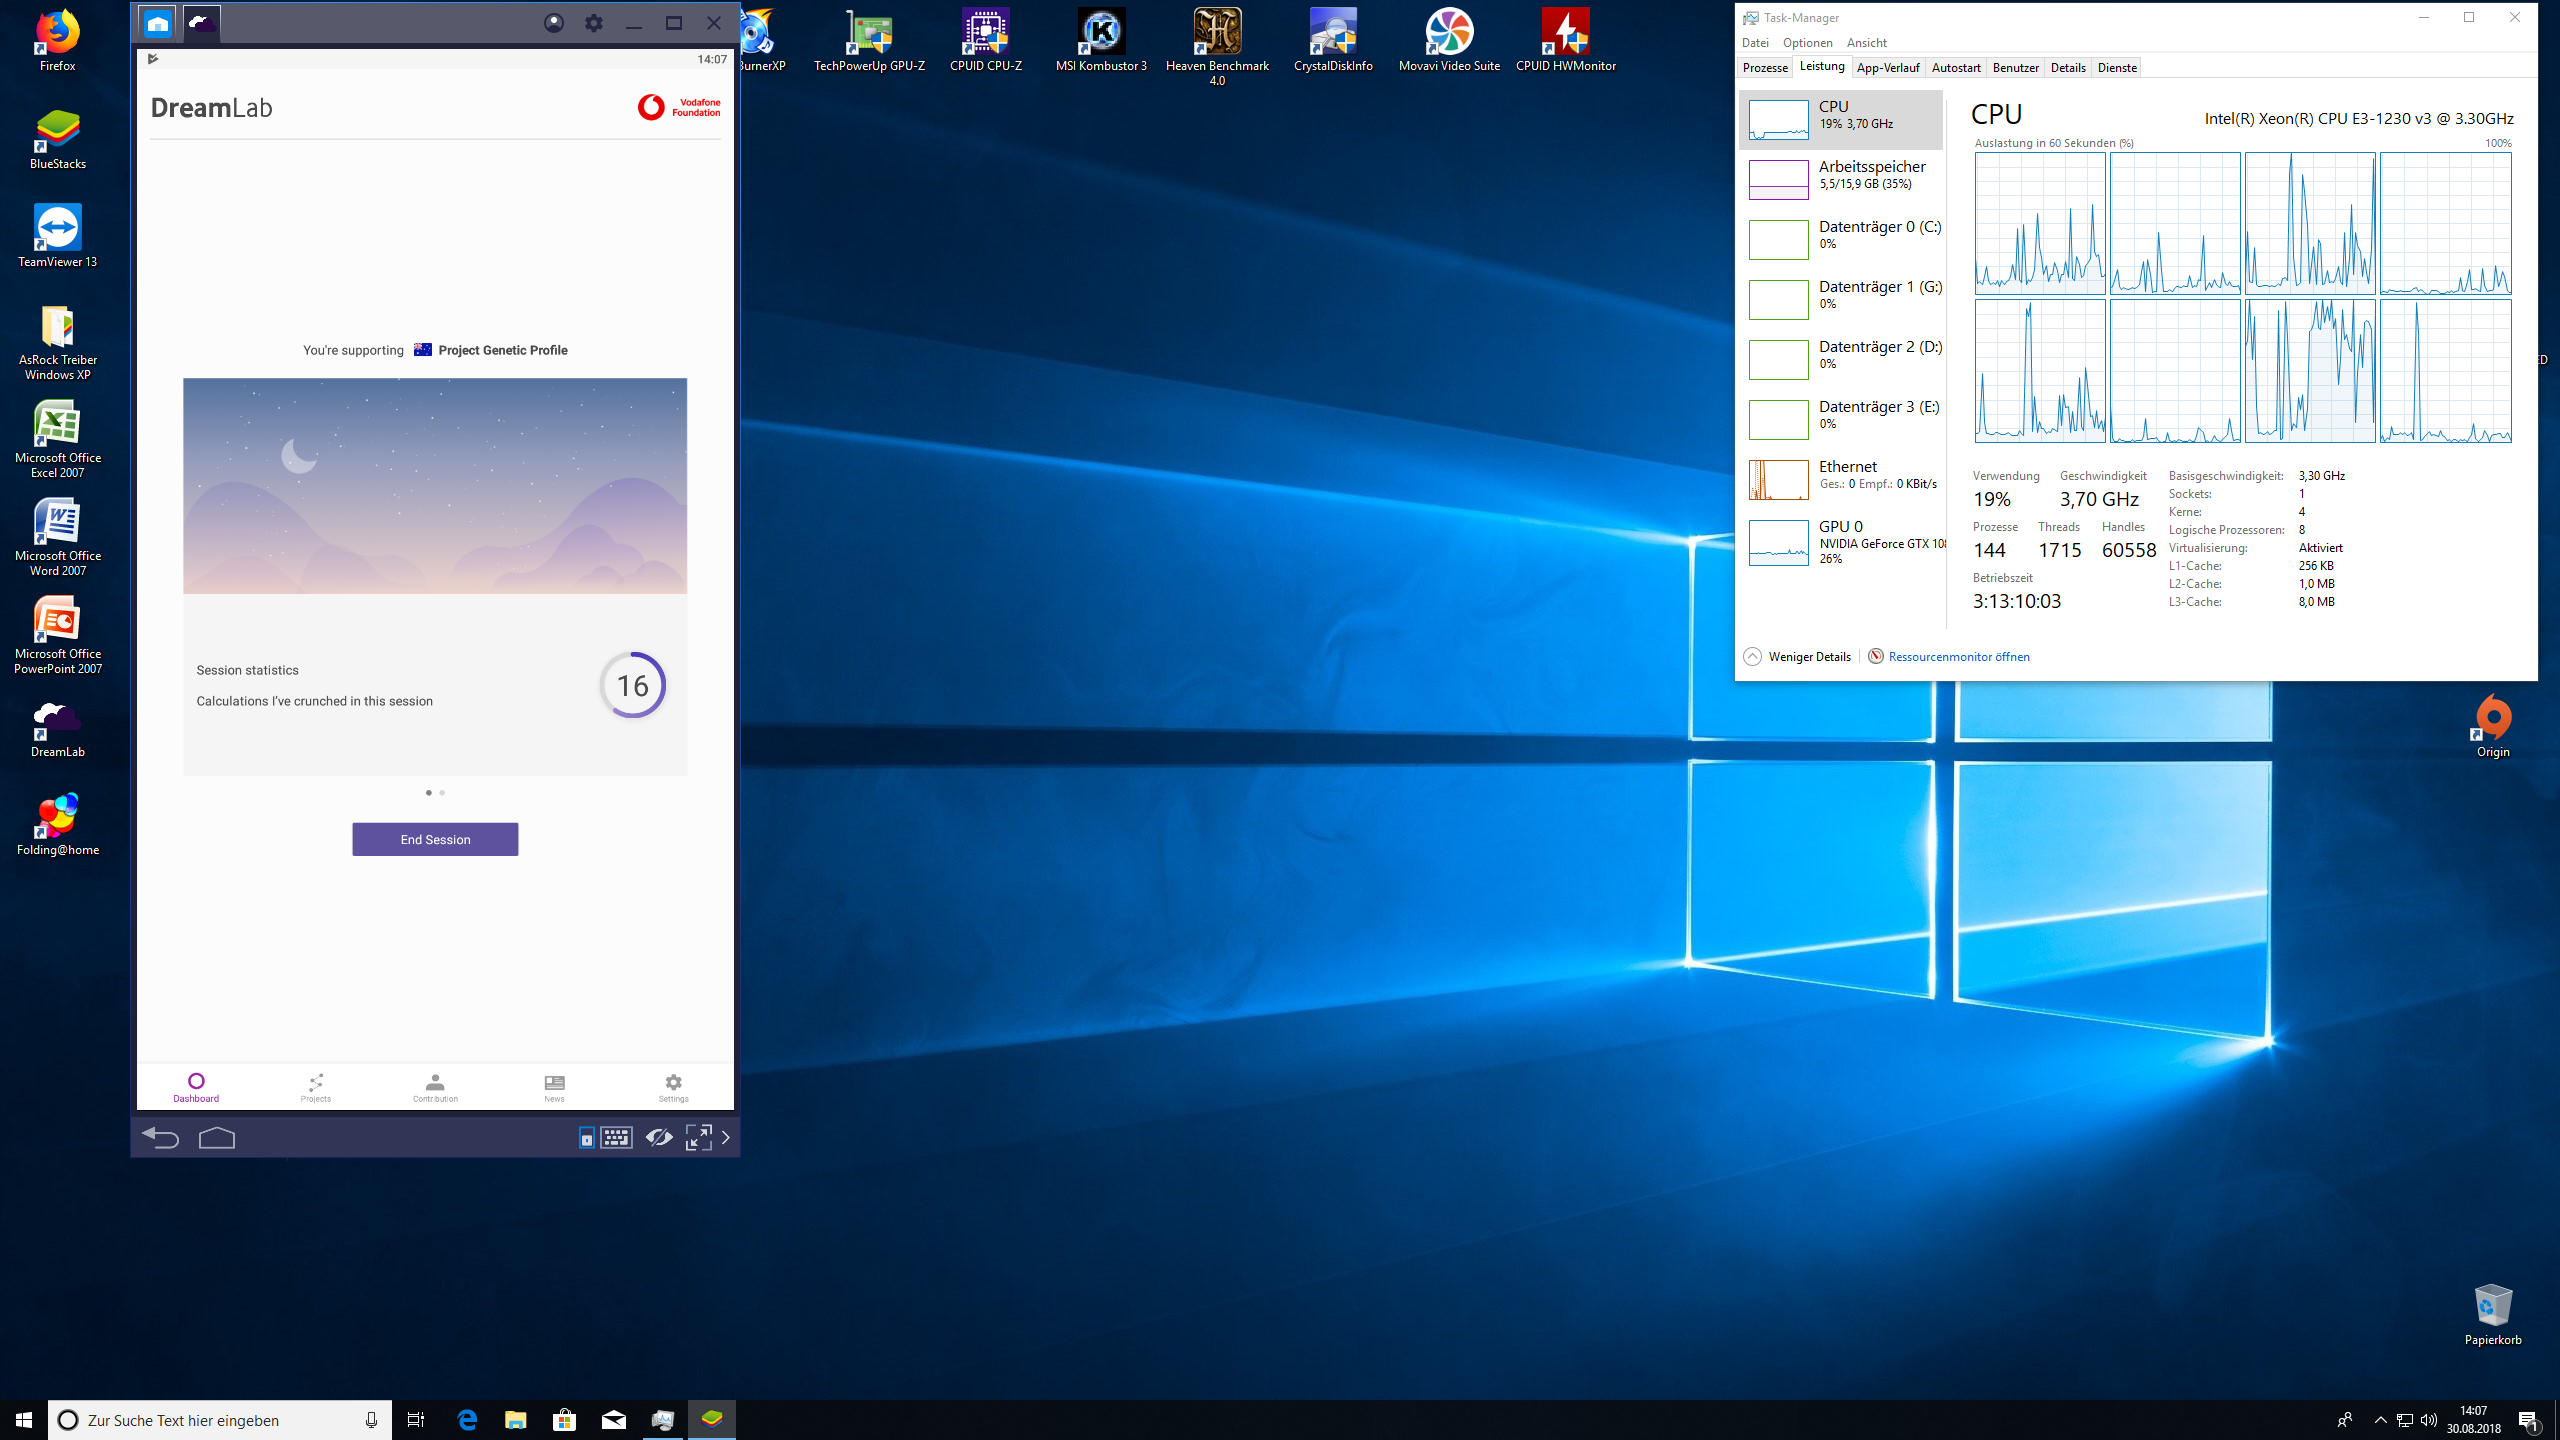Launch Microsoft Edge from taskbar
Image resolution: width=2560 pixels, height=1440 pixels.
[x=467, y=1420]
